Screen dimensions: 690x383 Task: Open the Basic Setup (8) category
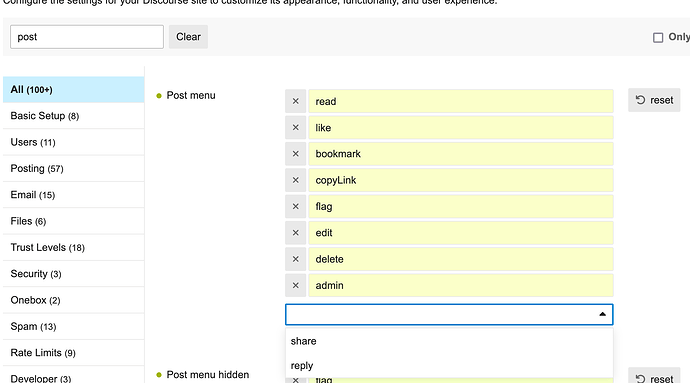[x=73, y=116]
